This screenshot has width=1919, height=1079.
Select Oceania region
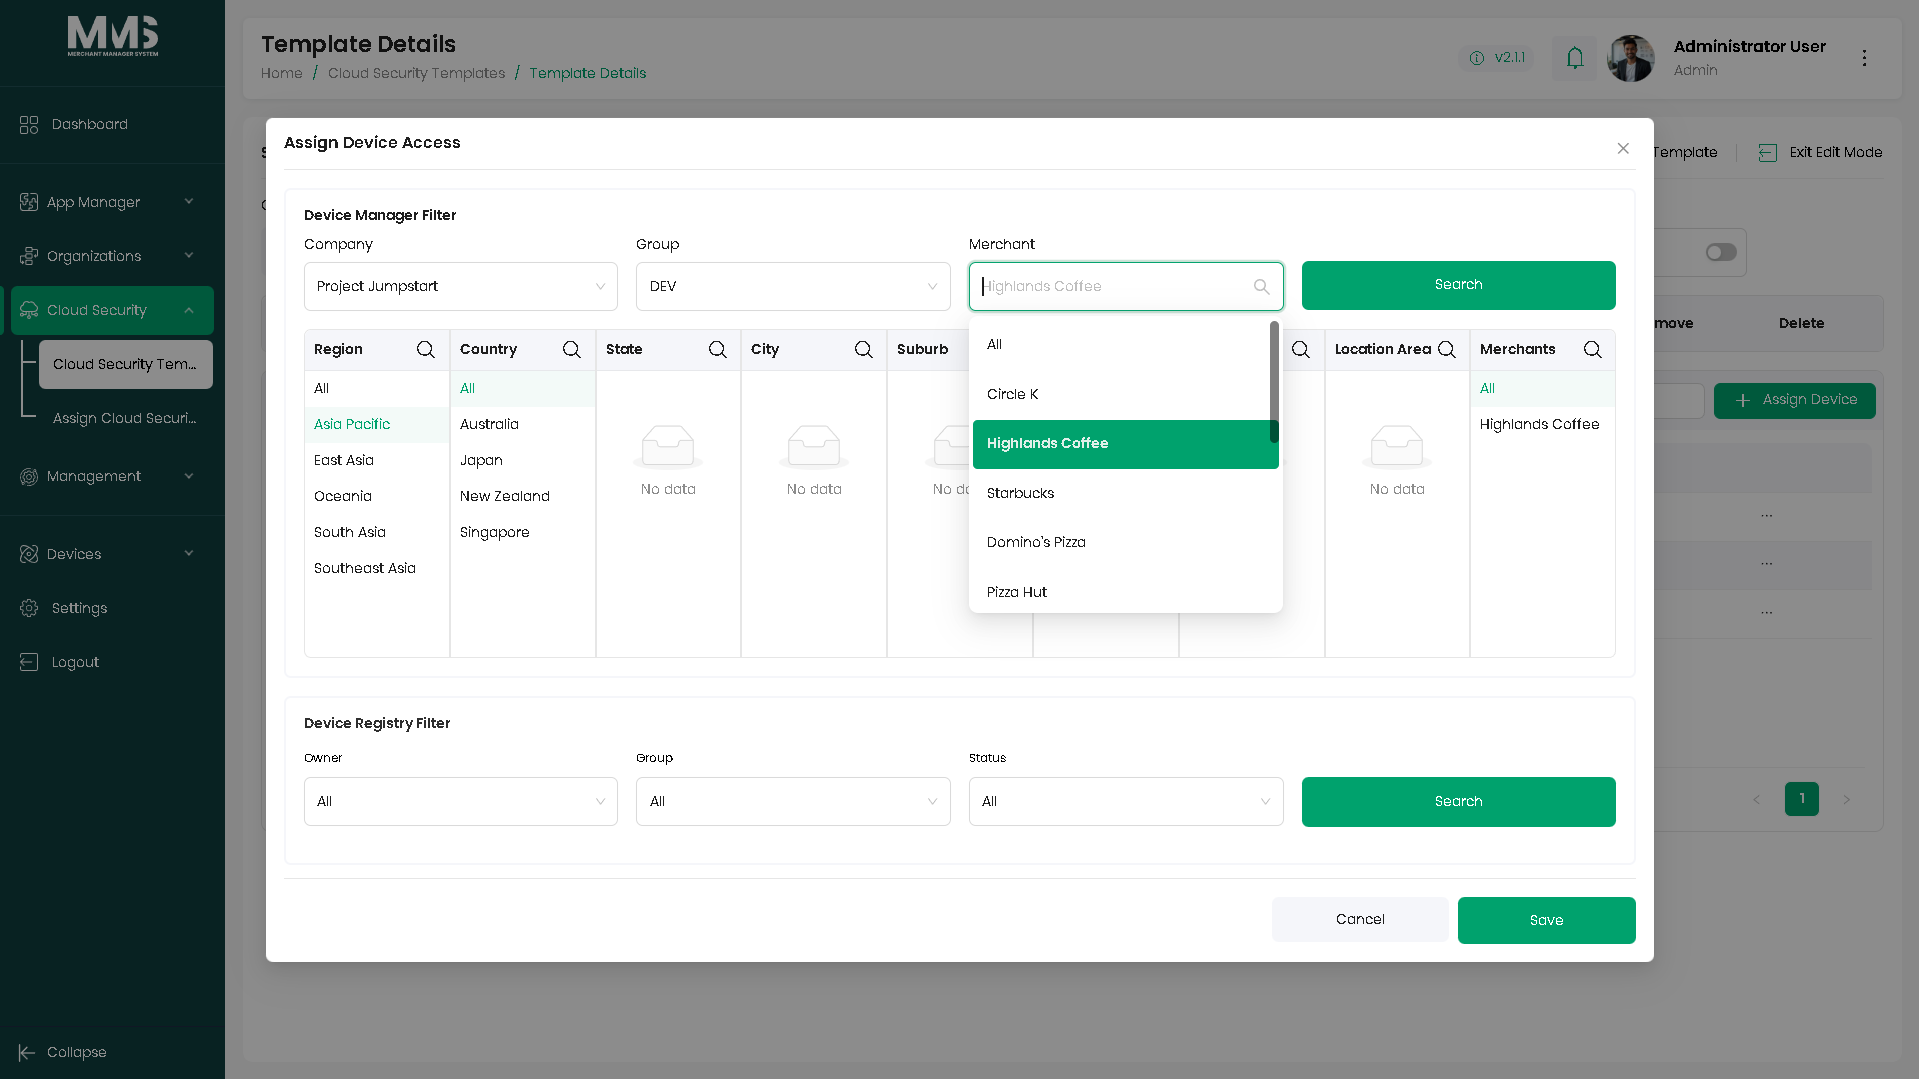(x=377, y=497)
